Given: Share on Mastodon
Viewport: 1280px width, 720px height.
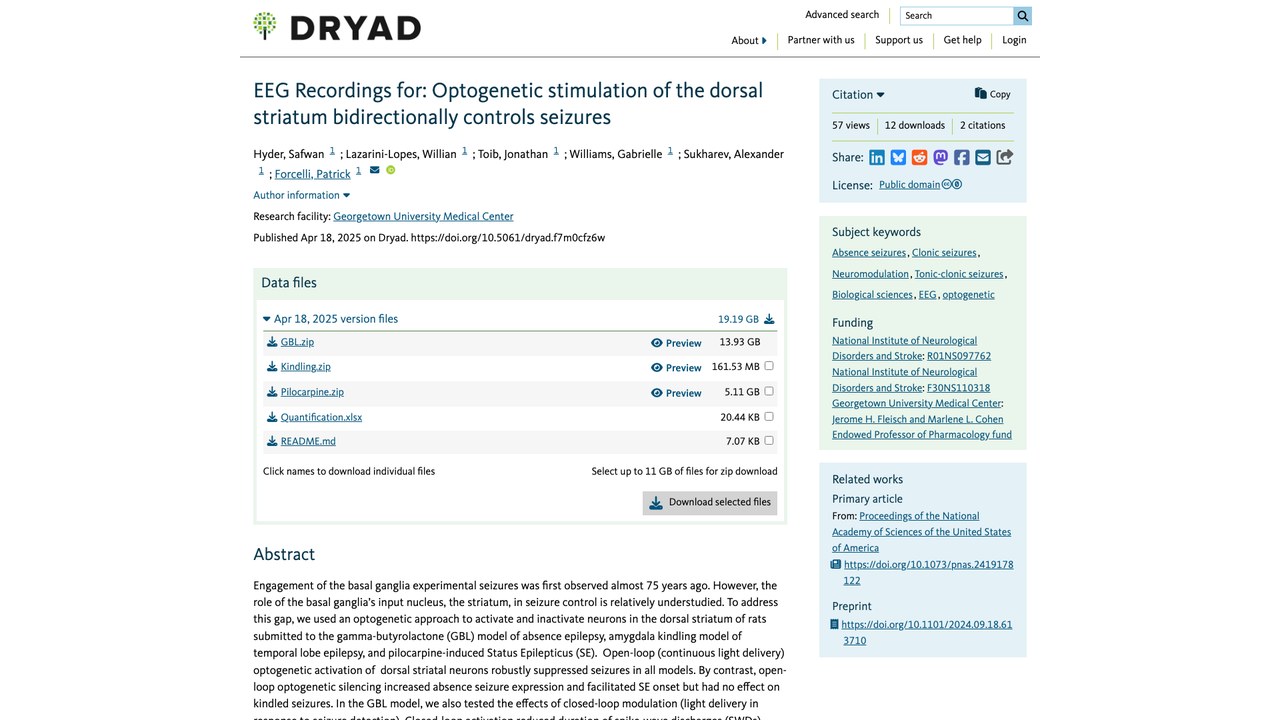Looking at the screenshot, I should click(x=940, y=157).
